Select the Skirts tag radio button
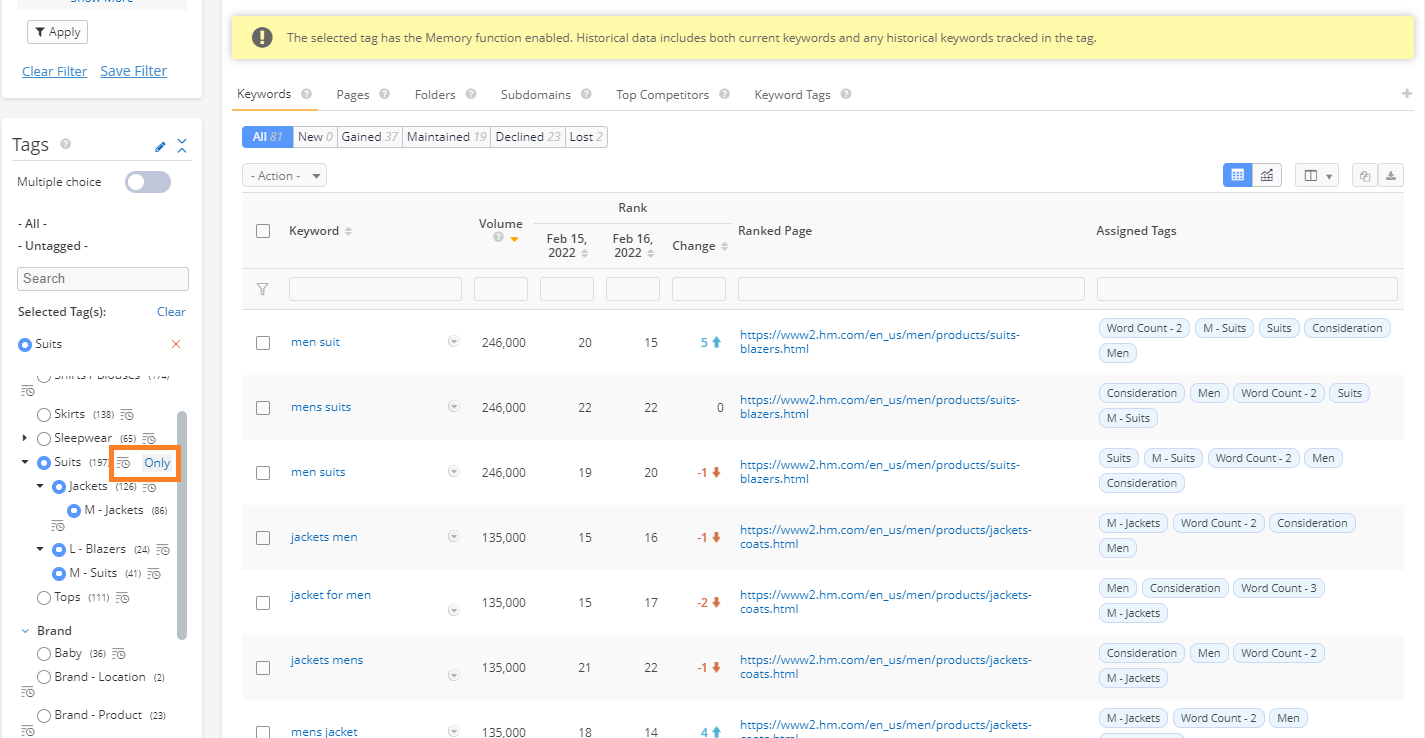 pyautogui.click(x=44, y=414)
